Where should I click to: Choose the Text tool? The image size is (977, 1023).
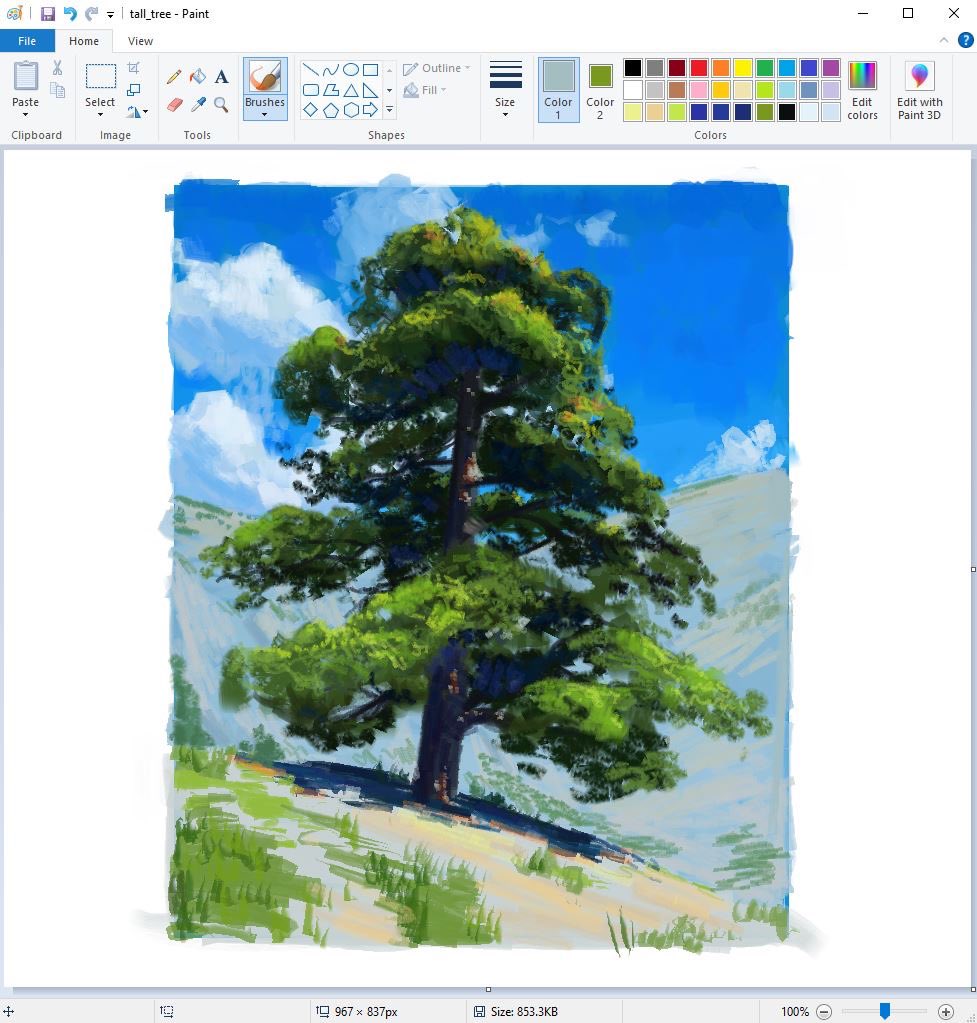221,77
